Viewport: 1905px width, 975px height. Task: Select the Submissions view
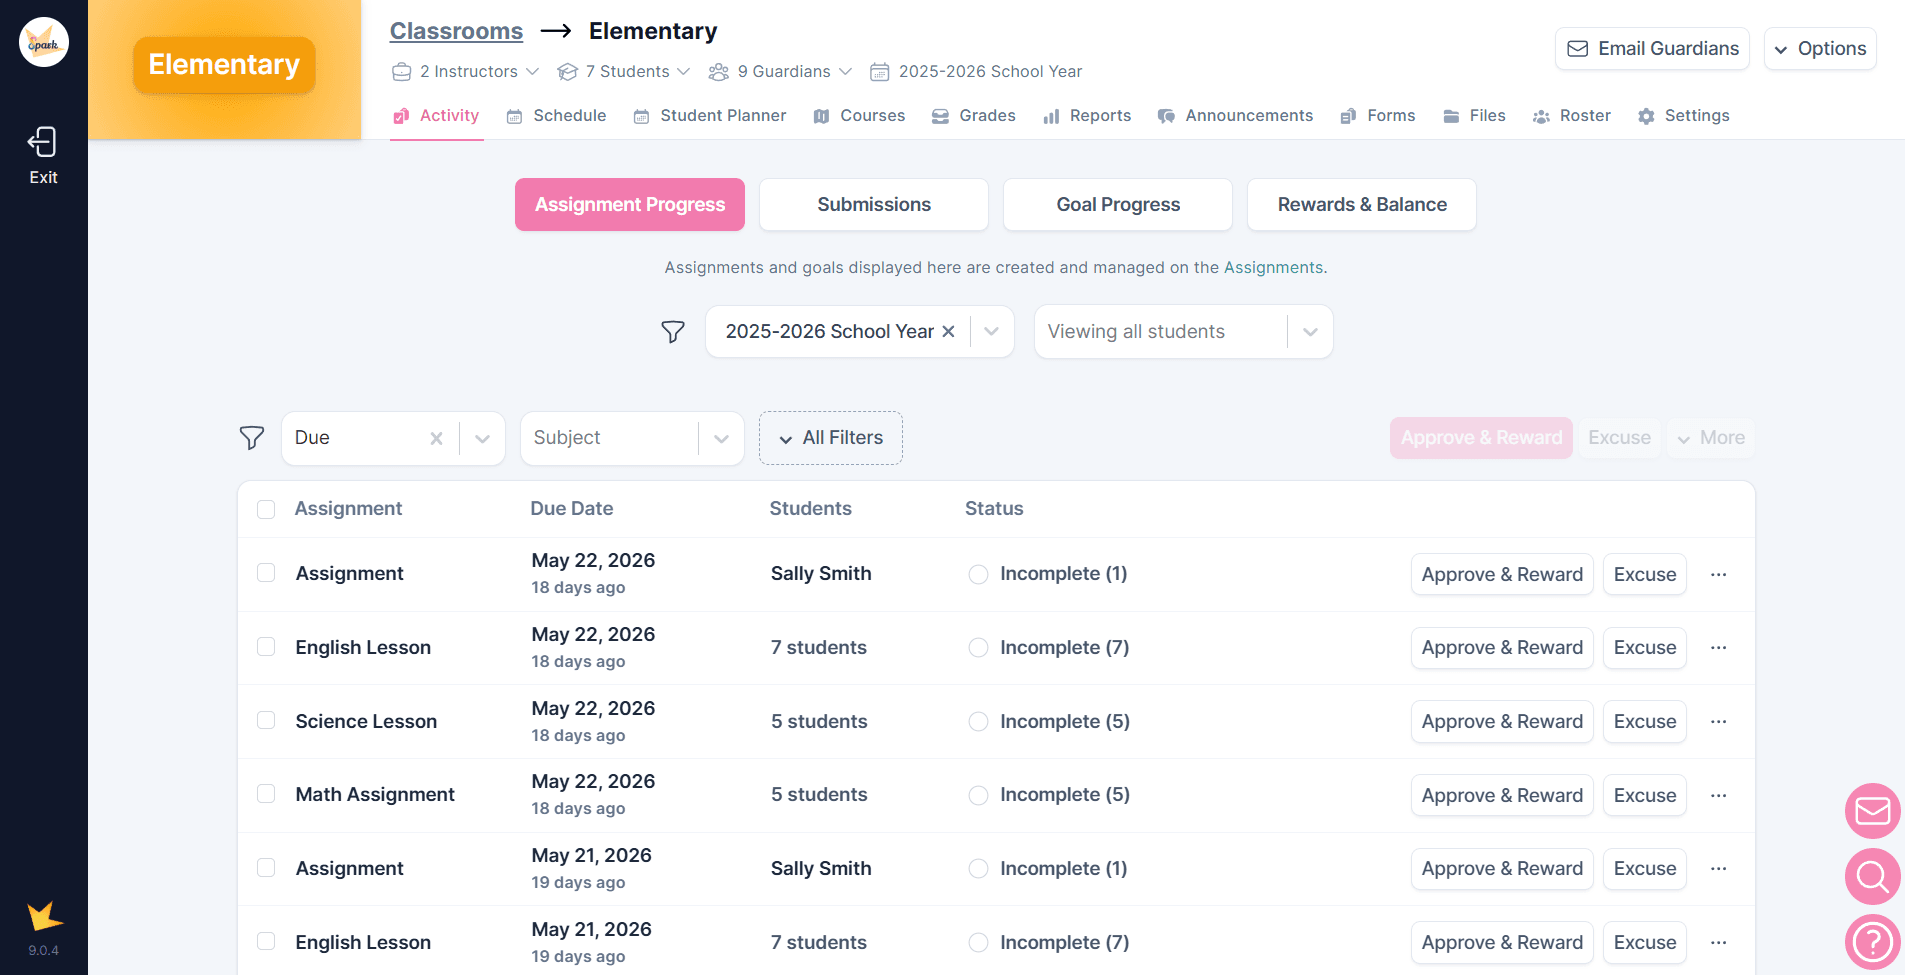coord(874,205)
